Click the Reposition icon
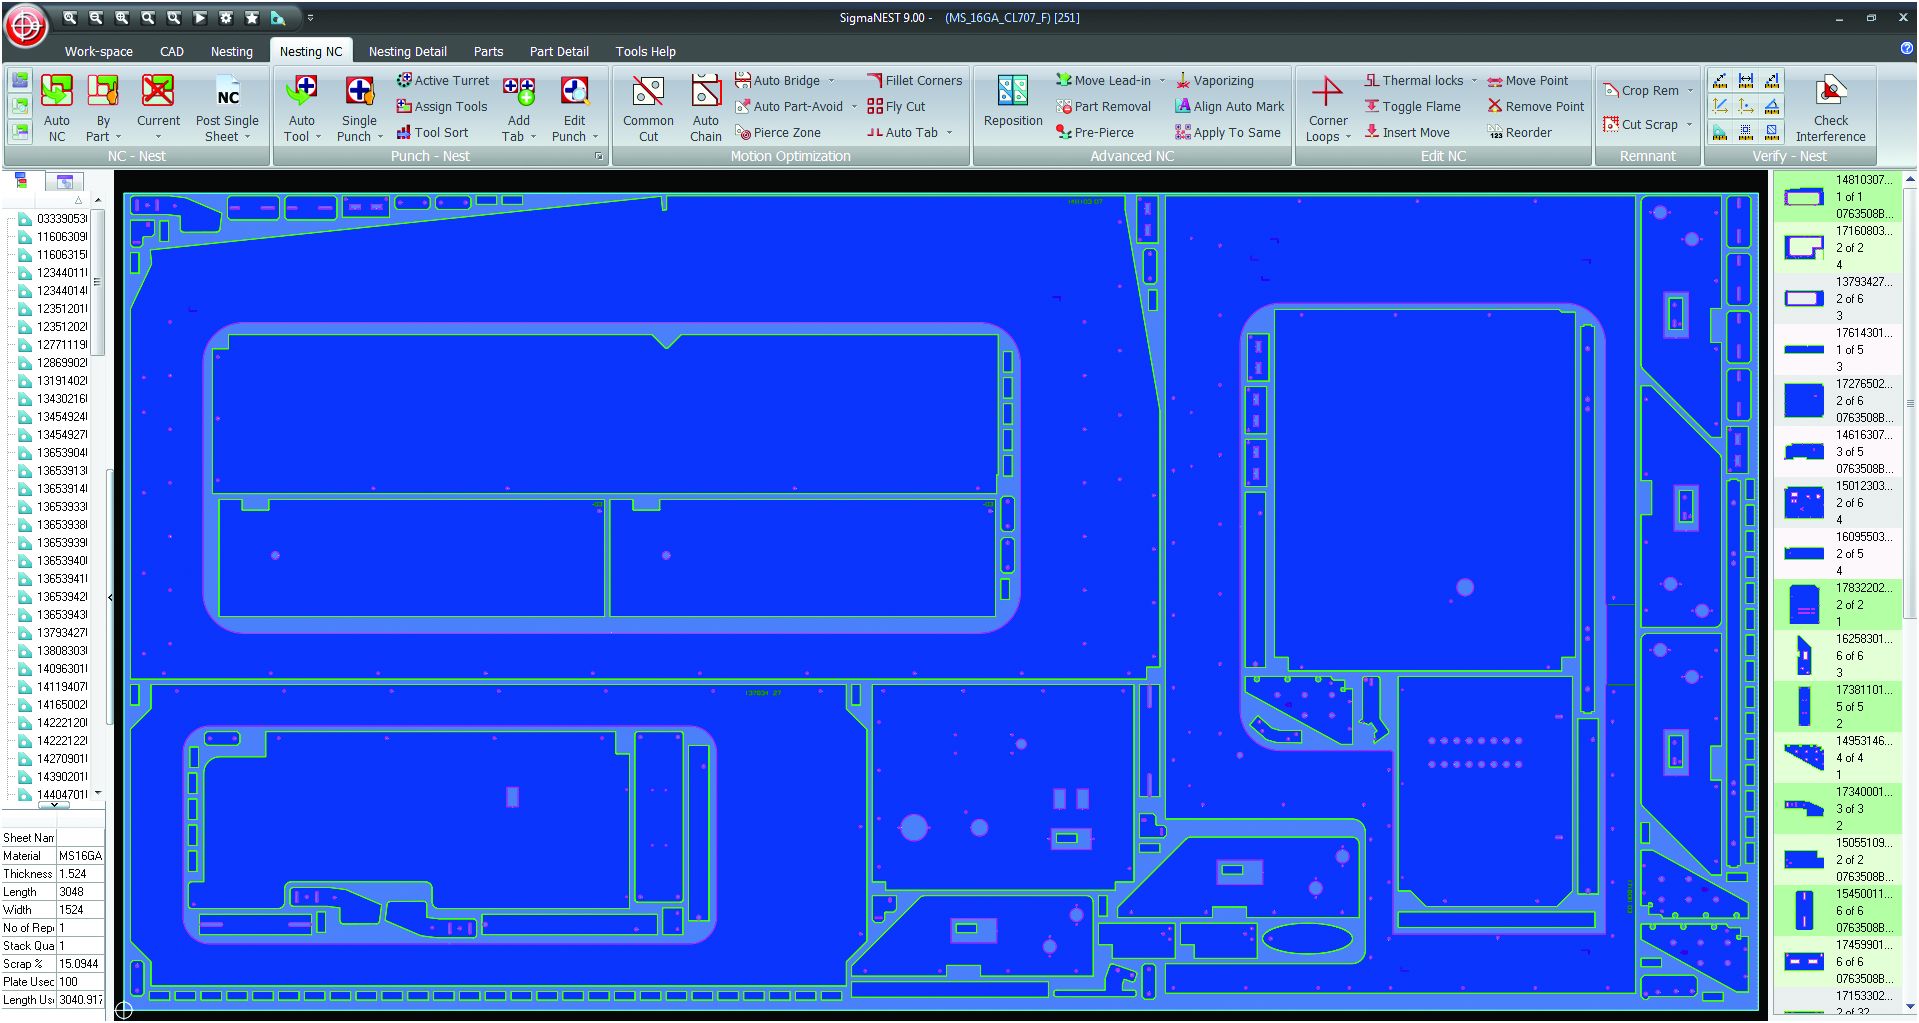The height and width of the screenshot is (1023, 1919). click(1013, 101)
